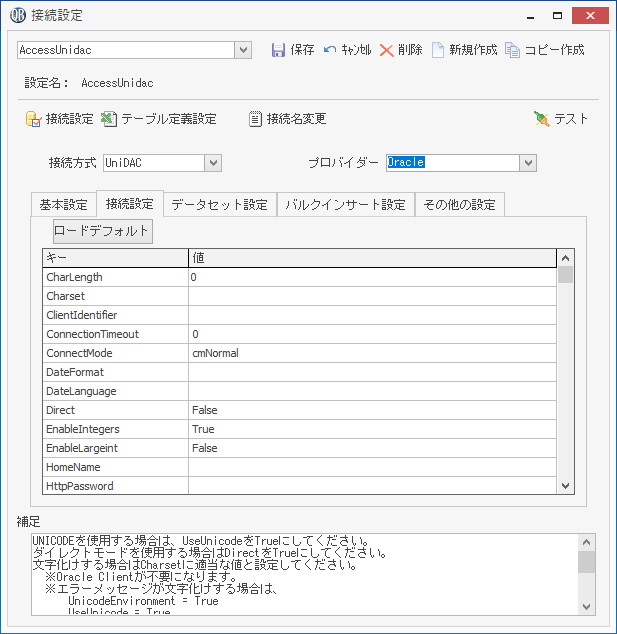617x634 pixels.
Task: Minimize the 接続設定 window
Action: coord(531,16)
